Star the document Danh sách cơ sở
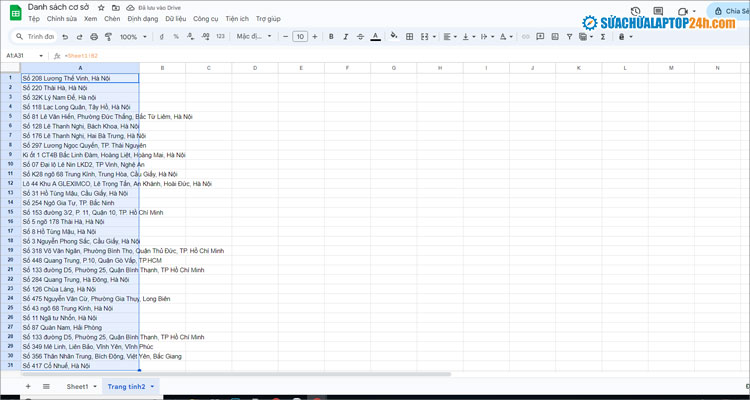Image resolution: width=750 pixels, height=400 pixels. [102, 7]
